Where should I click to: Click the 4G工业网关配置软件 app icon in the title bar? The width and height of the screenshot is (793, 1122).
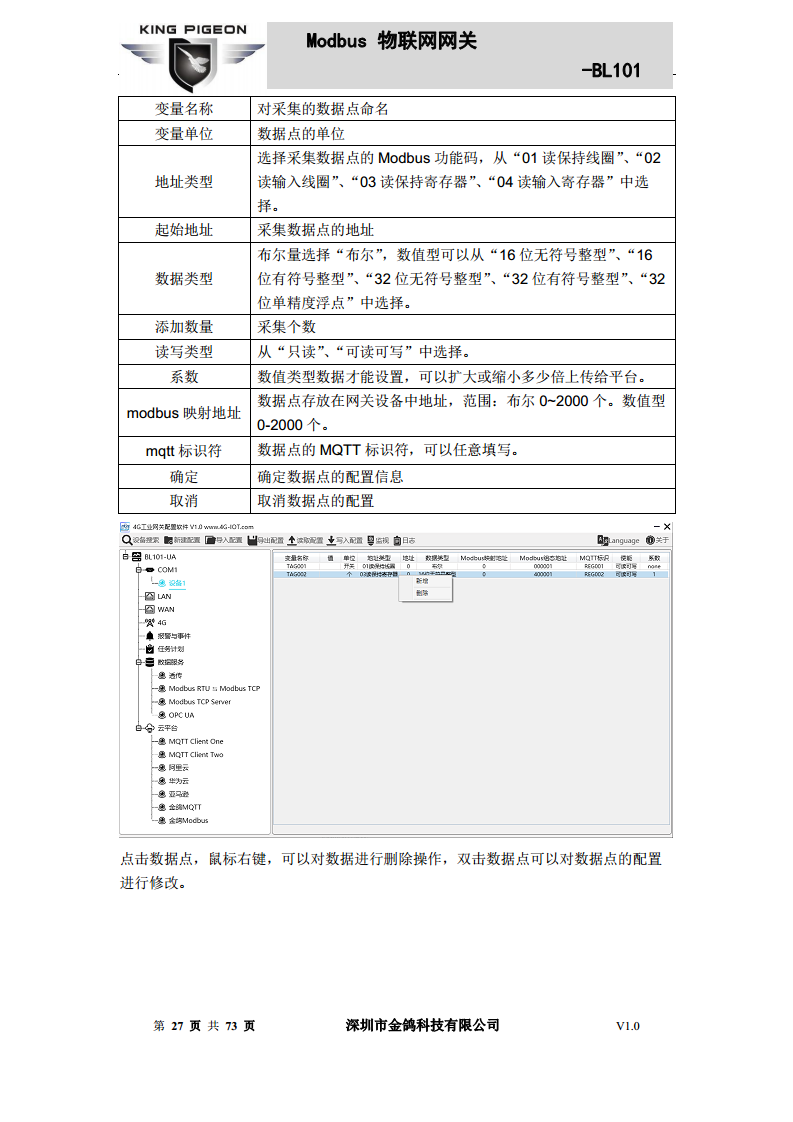point(125,527)
